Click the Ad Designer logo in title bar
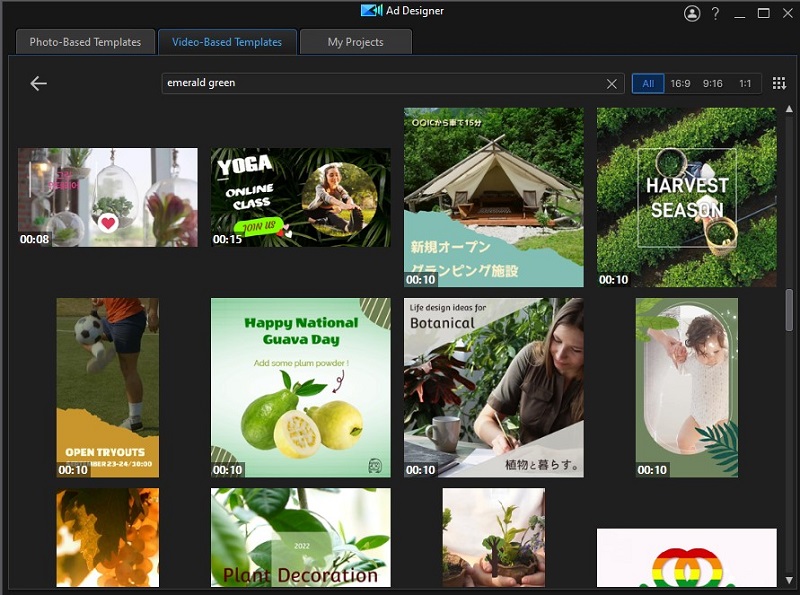 (x=369, y=10)
